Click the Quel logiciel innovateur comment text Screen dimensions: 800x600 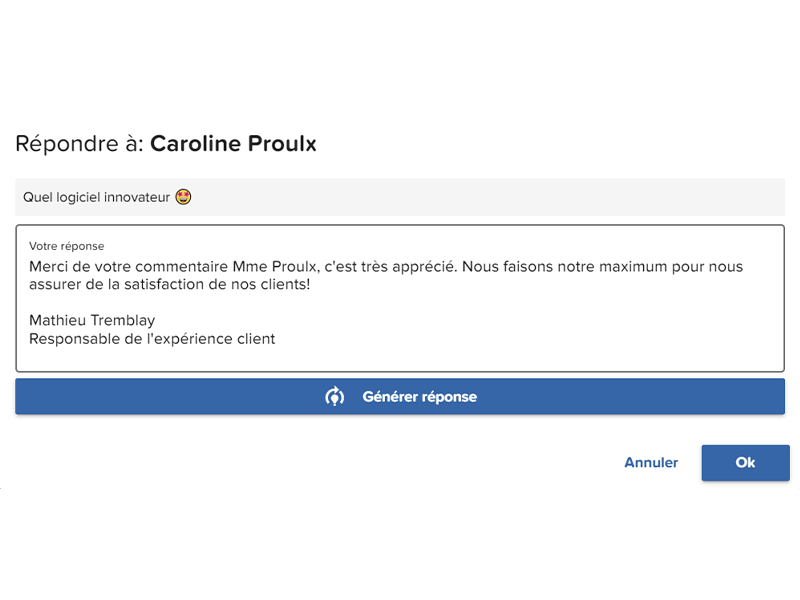click(x=96, y=197)
